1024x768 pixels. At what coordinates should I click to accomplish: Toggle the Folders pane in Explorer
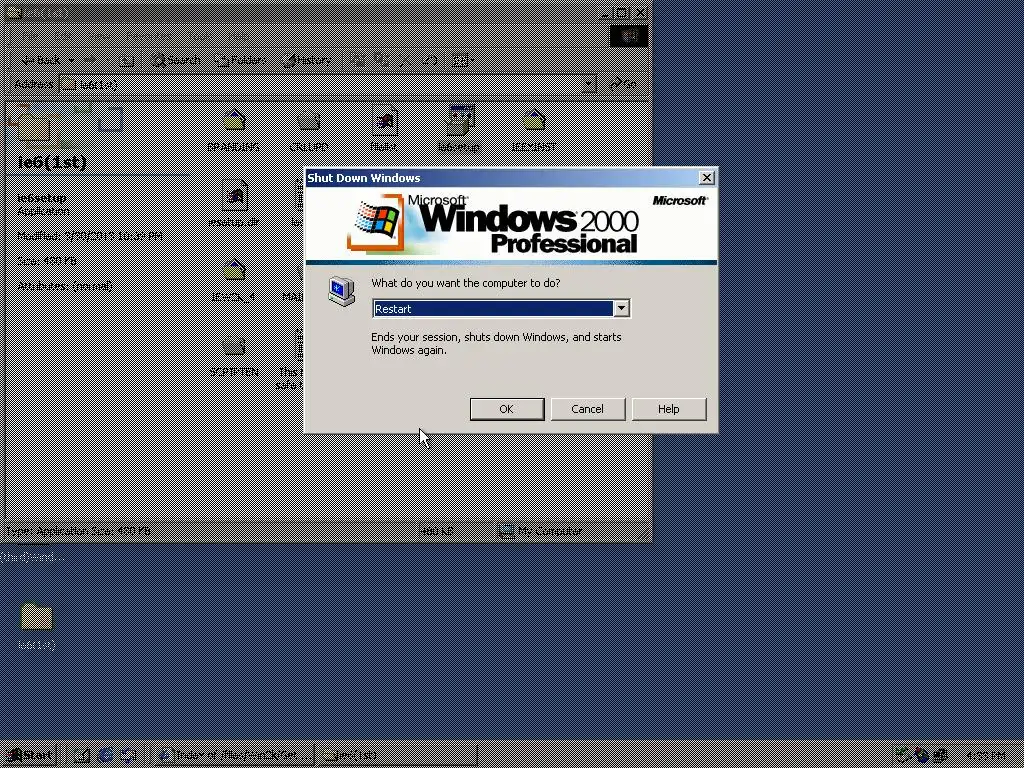(240, 60)
